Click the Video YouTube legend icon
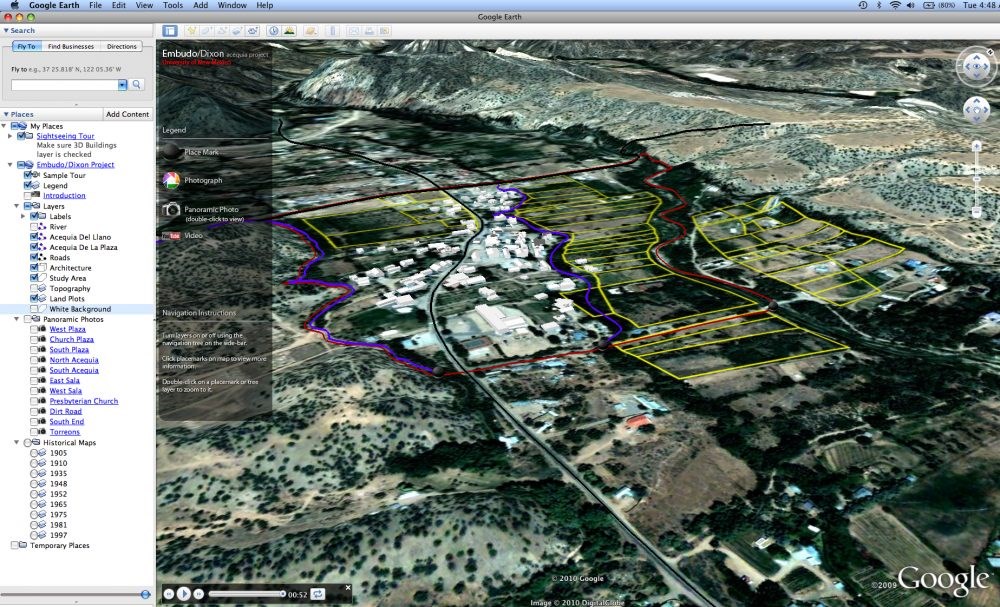Viewport: 1000px width, 607px height. point(171,236)
